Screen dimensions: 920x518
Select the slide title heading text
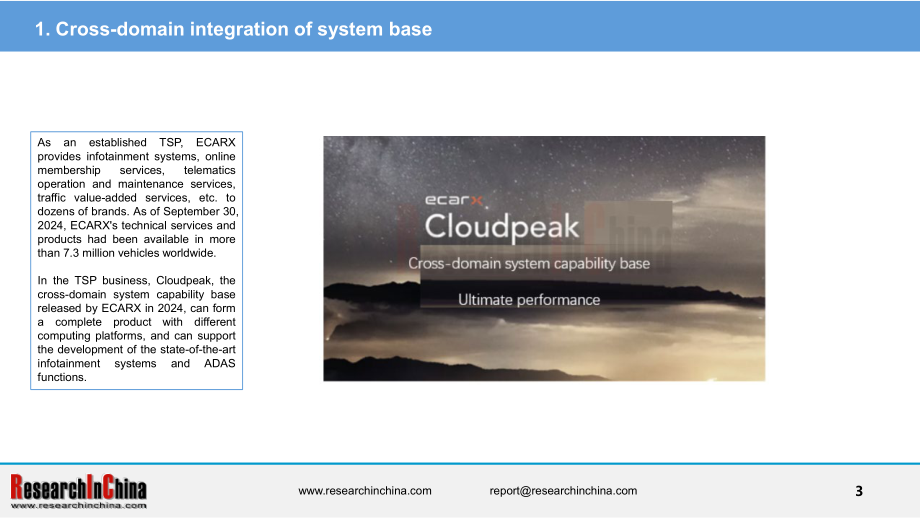pyautogui.click(x=233, y=29)
